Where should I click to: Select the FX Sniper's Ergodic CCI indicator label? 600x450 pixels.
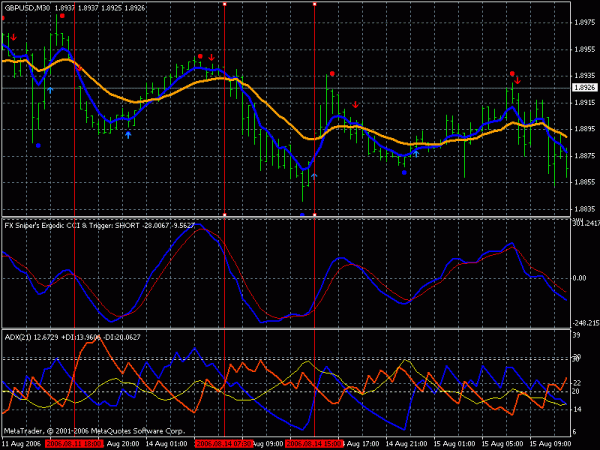99,225
